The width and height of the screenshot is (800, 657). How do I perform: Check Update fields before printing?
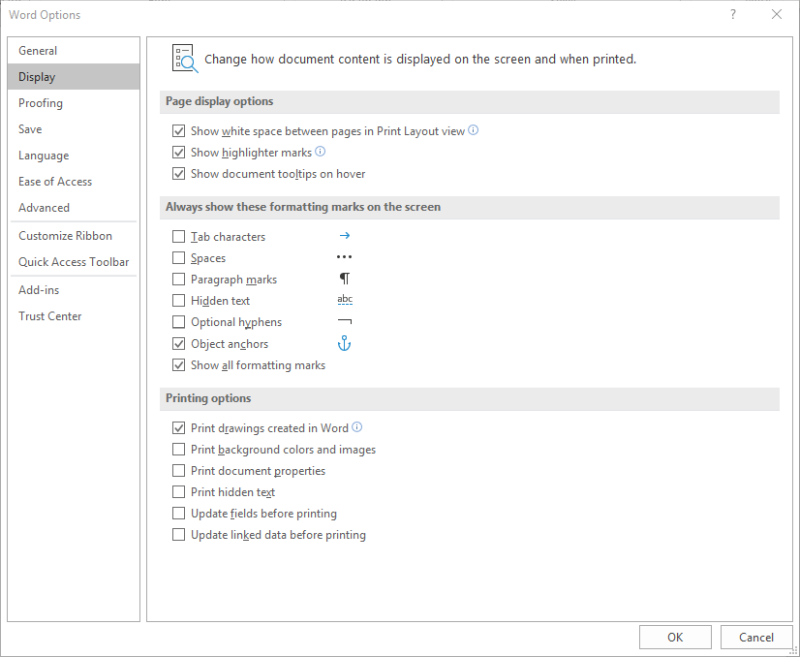[179, 514]
